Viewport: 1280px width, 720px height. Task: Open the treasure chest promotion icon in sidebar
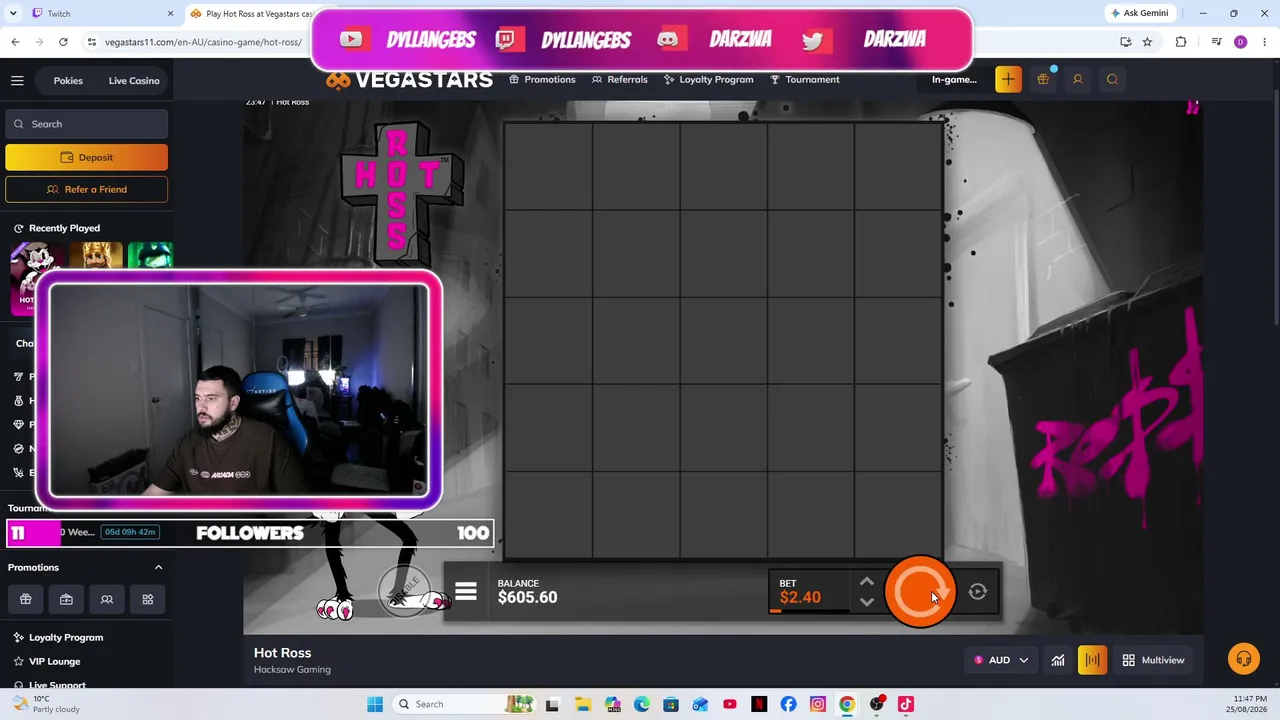pyautogui.click(x=66, y=599)
